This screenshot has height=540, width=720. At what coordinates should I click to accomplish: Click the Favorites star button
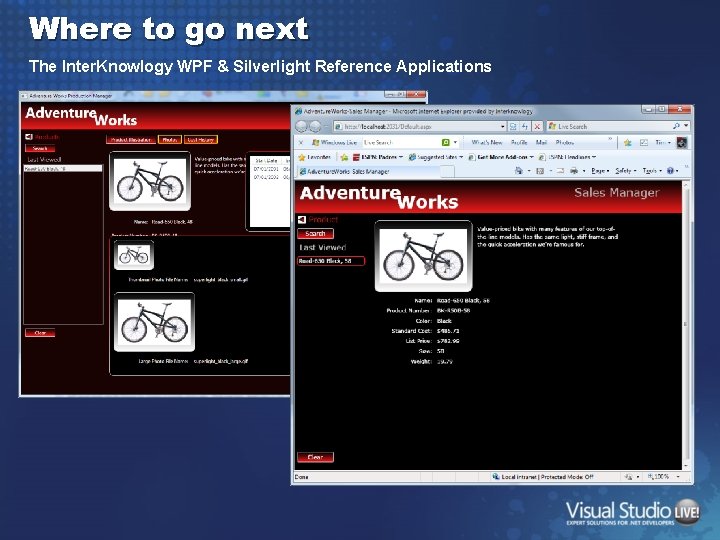[315, 157]
